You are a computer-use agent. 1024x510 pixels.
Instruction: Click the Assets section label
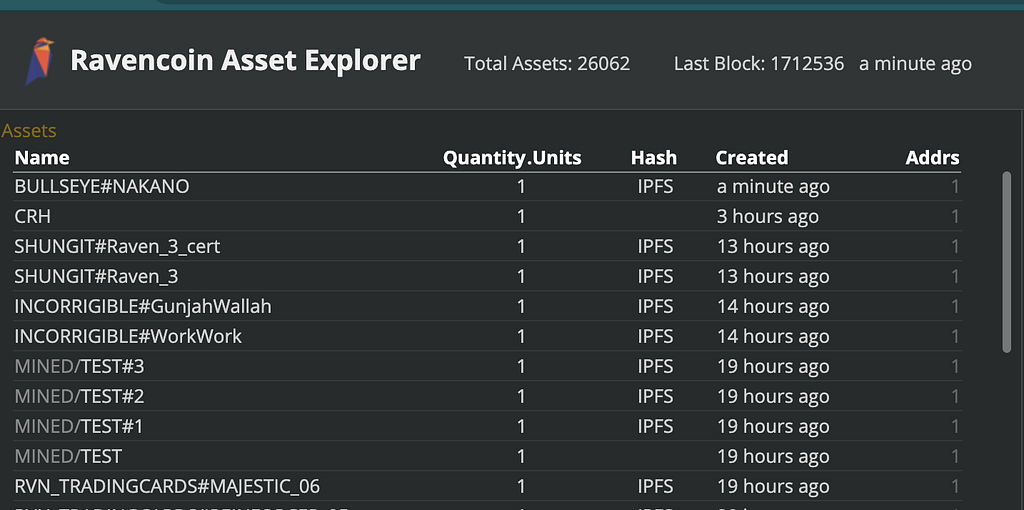tap(29, 131)
